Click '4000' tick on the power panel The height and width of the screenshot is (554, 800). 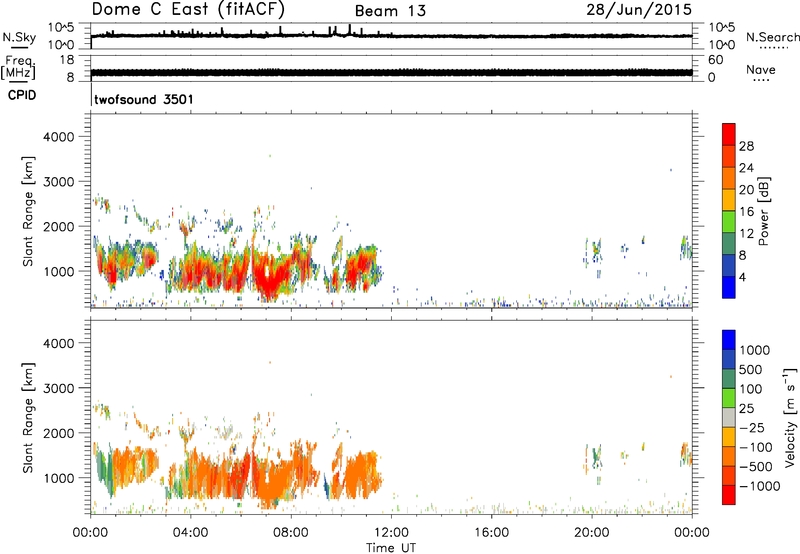(x=58, y=137)
